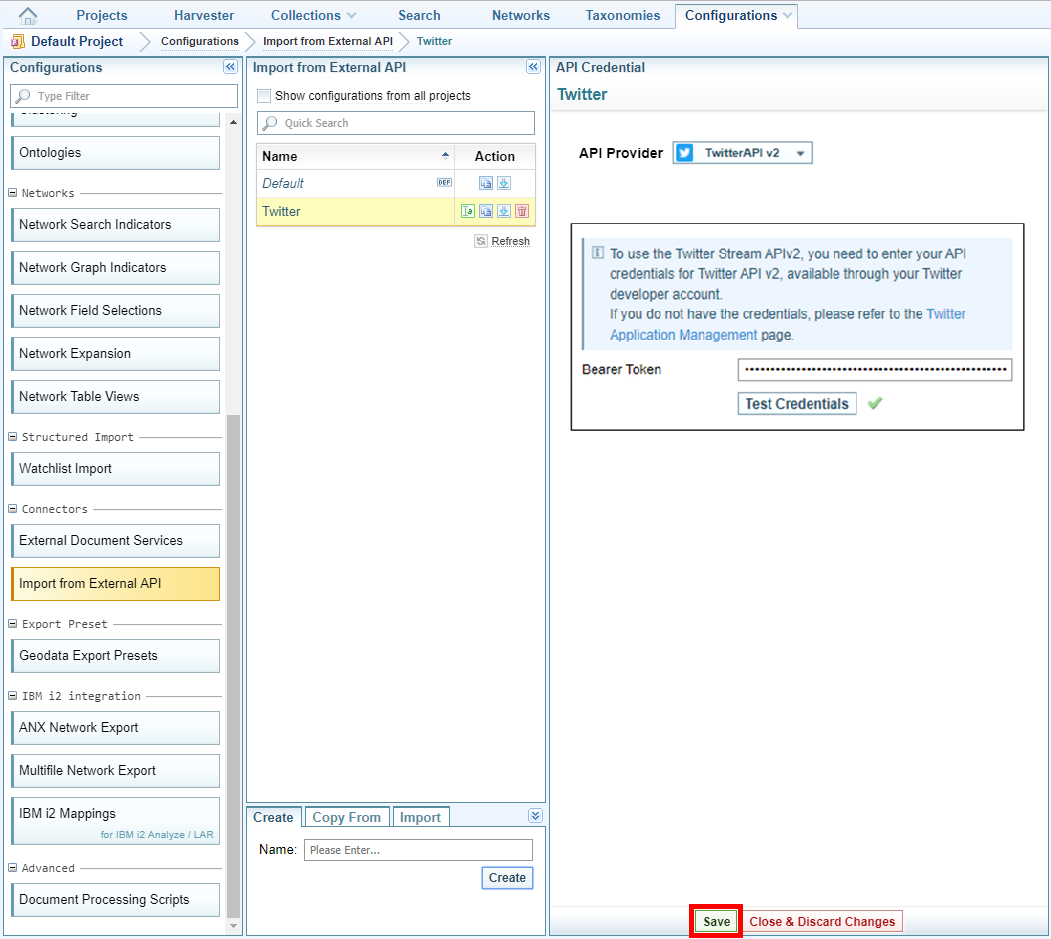Open the Harvester tab
Viewport: 1051px width, 939px height.
pyautogui.click(x=204, y=15)
